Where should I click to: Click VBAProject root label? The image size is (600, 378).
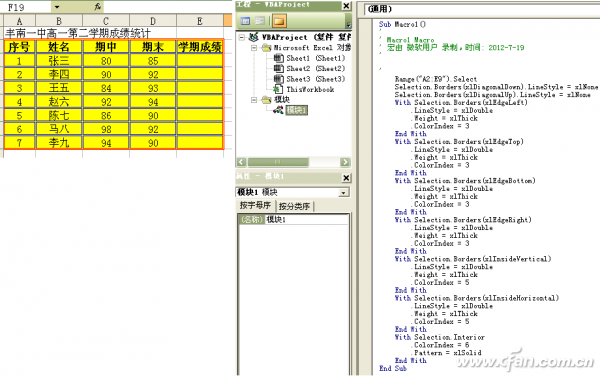click(284, 37)
